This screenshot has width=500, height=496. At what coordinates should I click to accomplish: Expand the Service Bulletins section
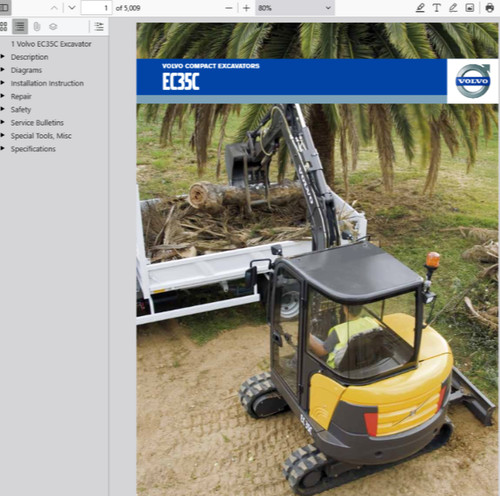(3, 122)
